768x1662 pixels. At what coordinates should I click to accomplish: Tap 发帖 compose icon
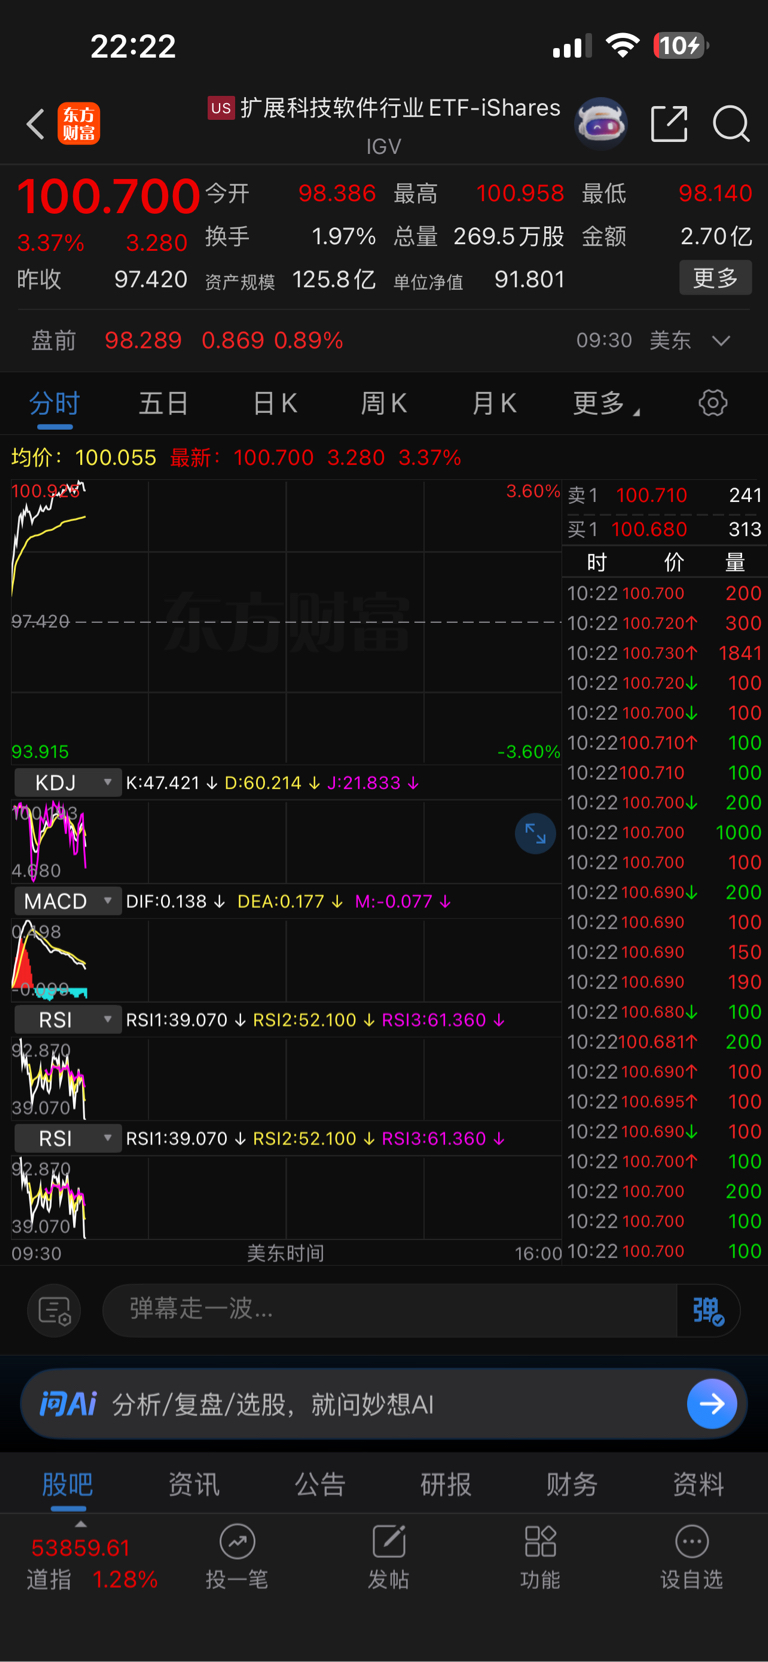click(388, 1542)
